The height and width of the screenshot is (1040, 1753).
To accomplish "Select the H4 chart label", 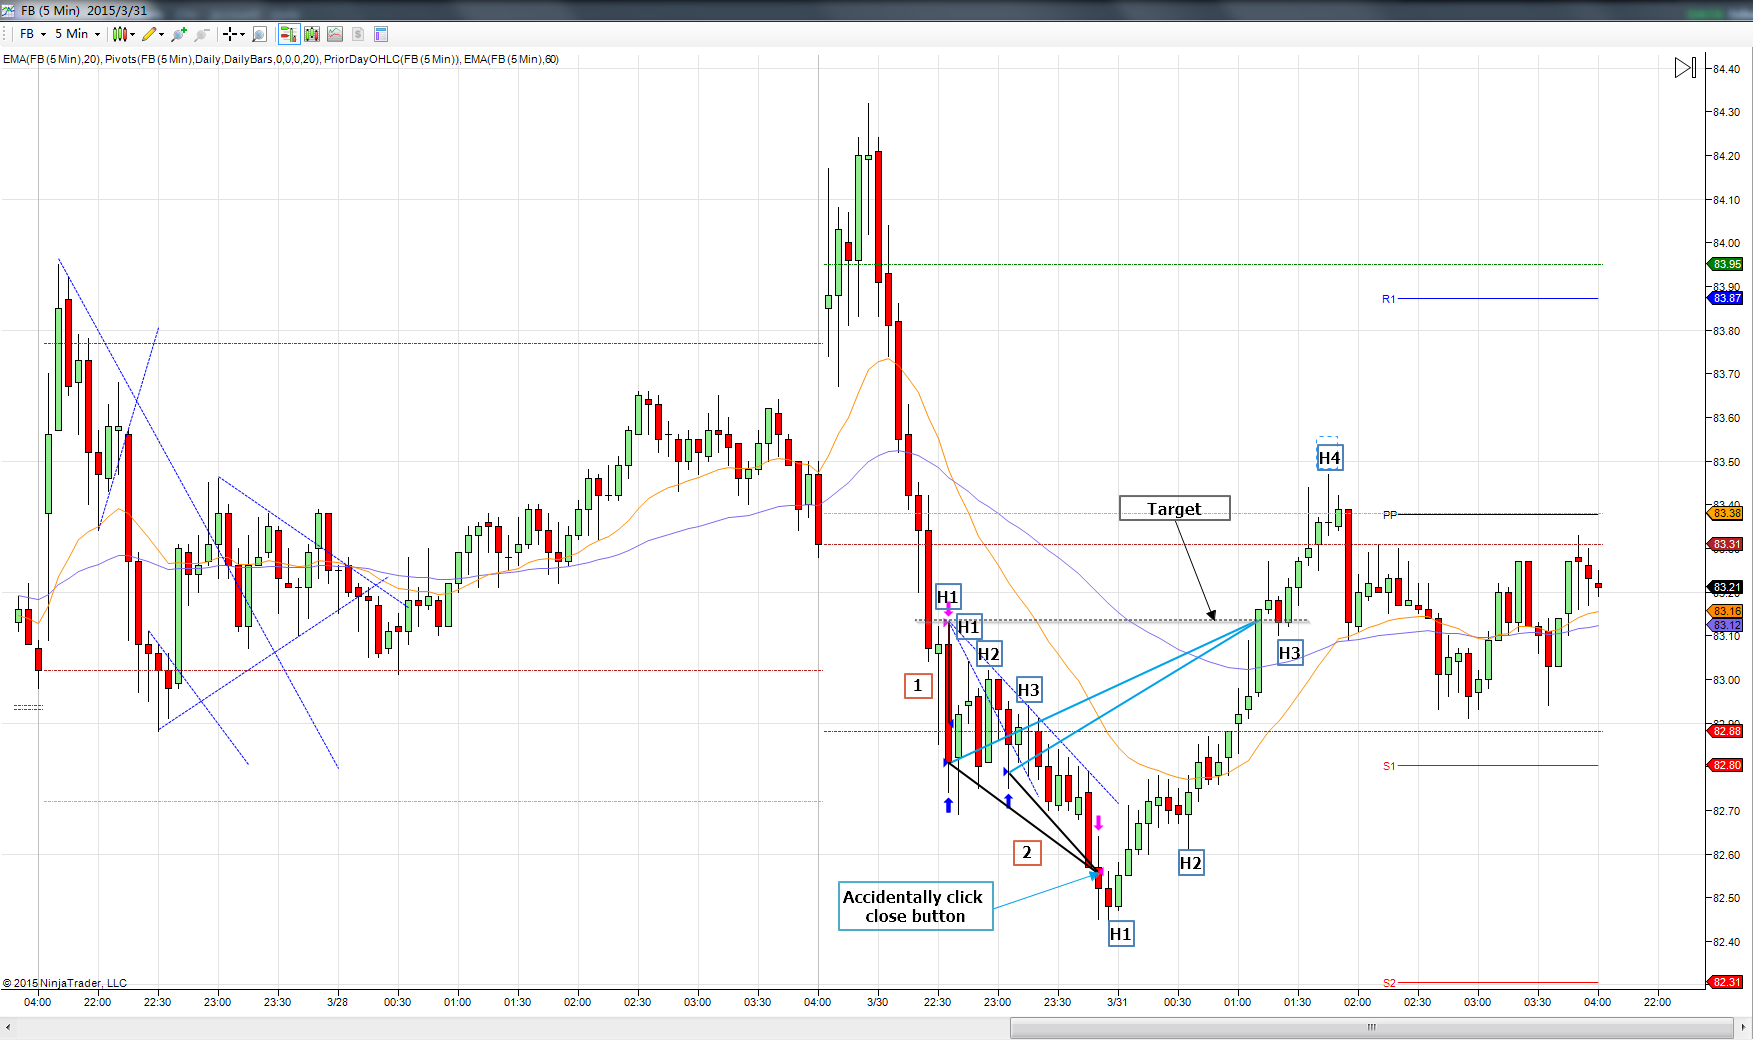I will (1329, 458).
